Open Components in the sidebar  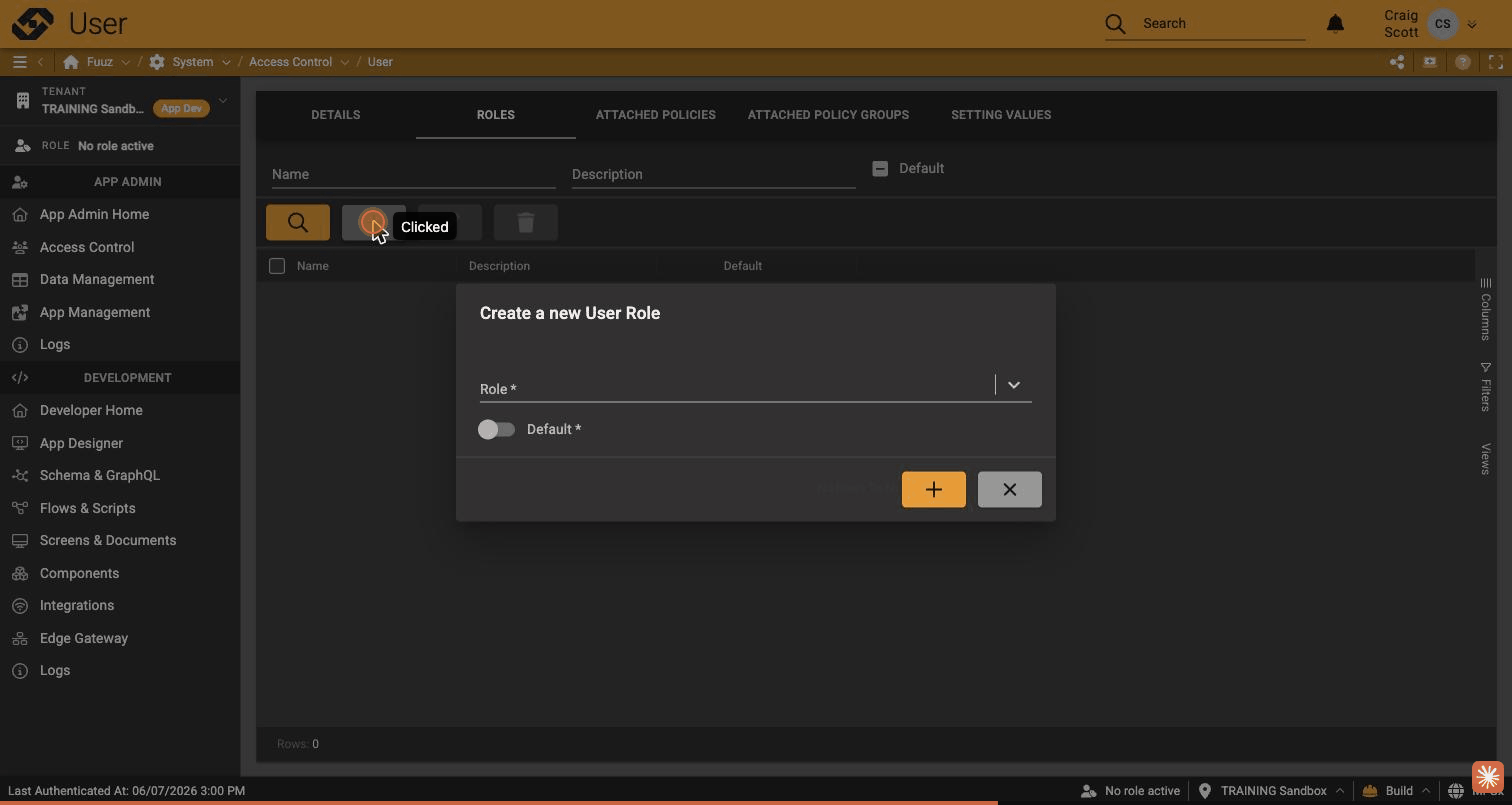click(x=120, y=573)
